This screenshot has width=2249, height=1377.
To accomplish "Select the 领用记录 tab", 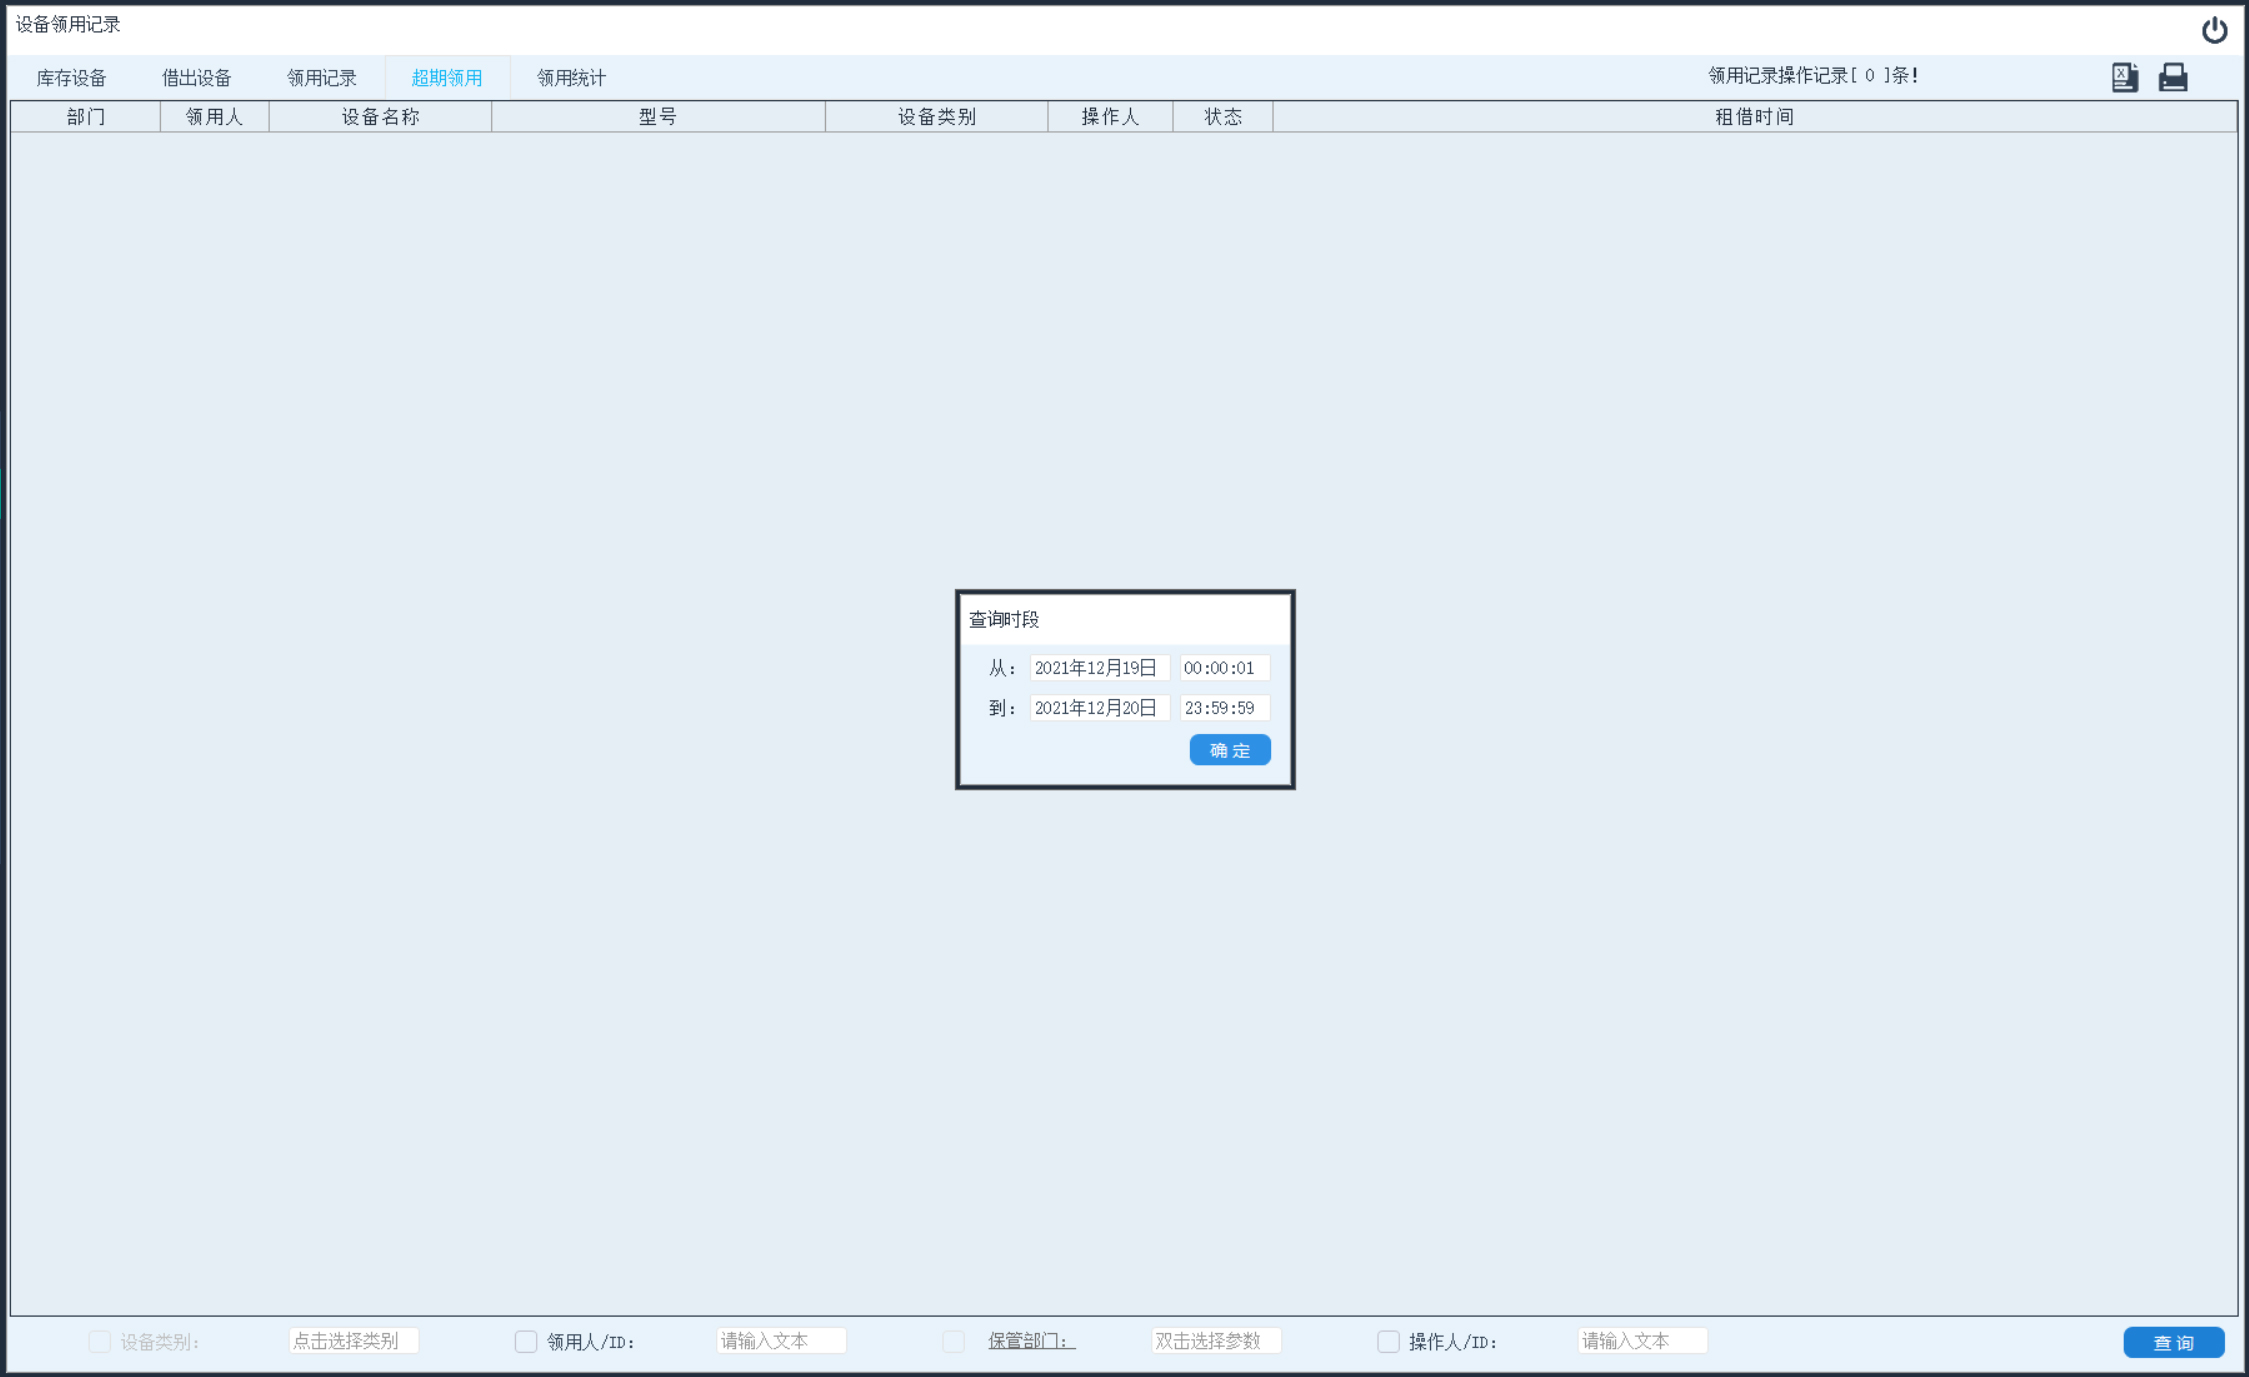I will 321,78.
